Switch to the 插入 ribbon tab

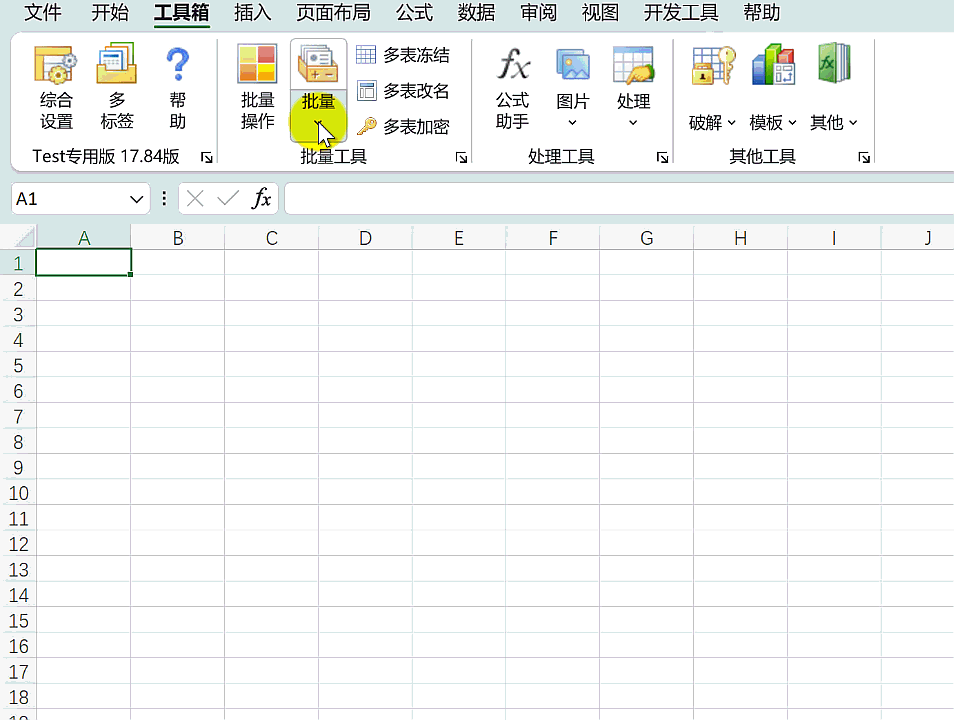pyautogui.click(x=252, y=13)
